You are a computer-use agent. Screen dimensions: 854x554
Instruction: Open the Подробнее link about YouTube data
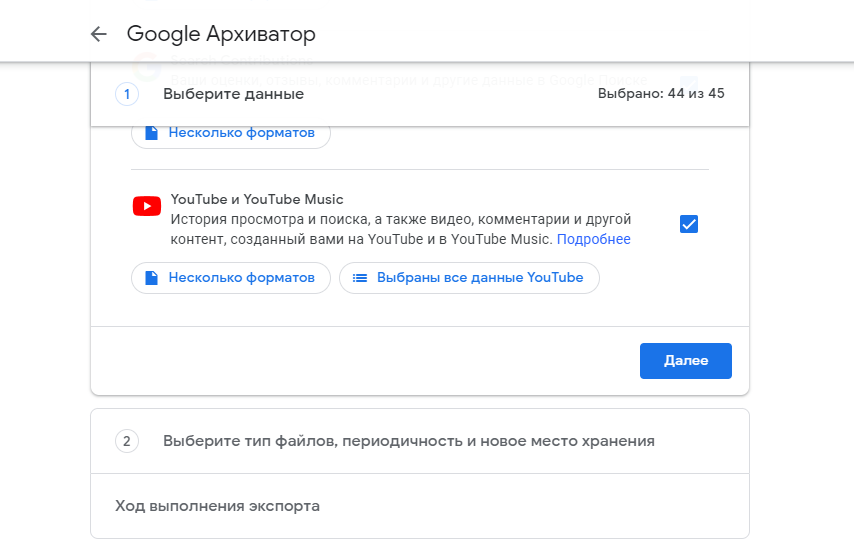tap(594, 239)
